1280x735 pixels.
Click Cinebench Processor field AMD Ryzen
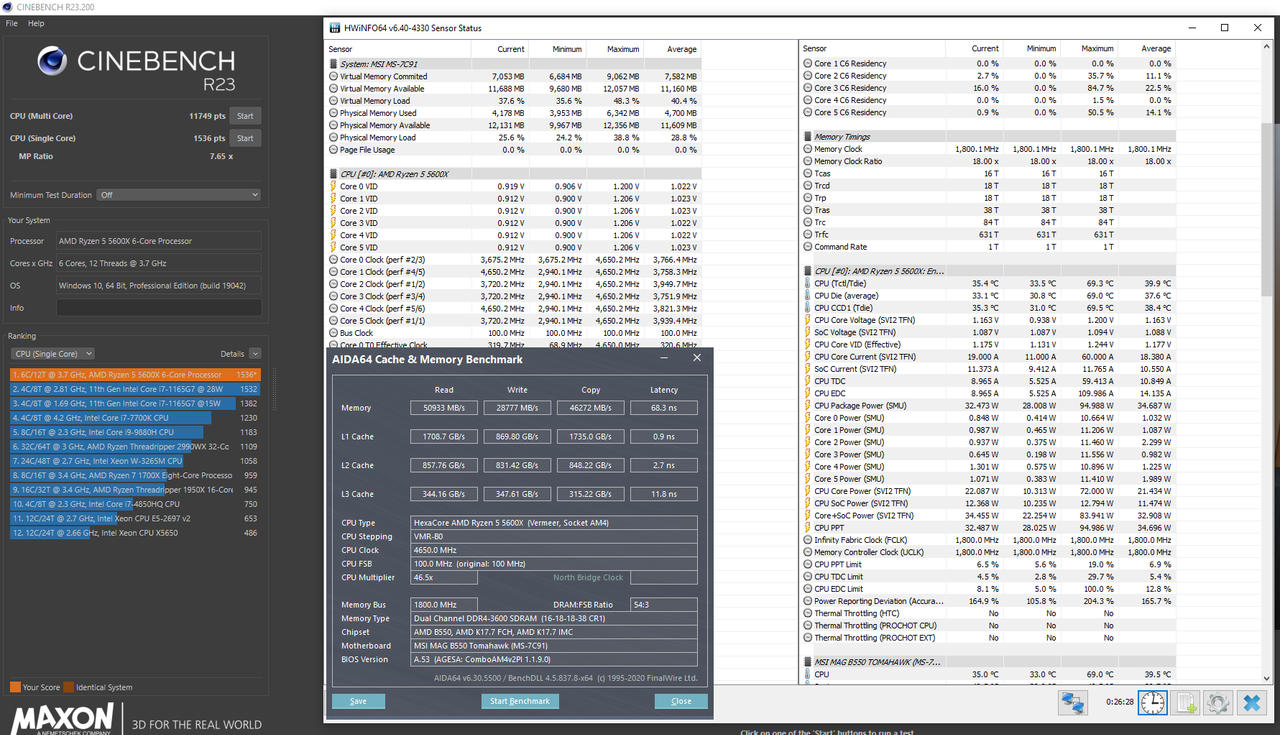159,241
